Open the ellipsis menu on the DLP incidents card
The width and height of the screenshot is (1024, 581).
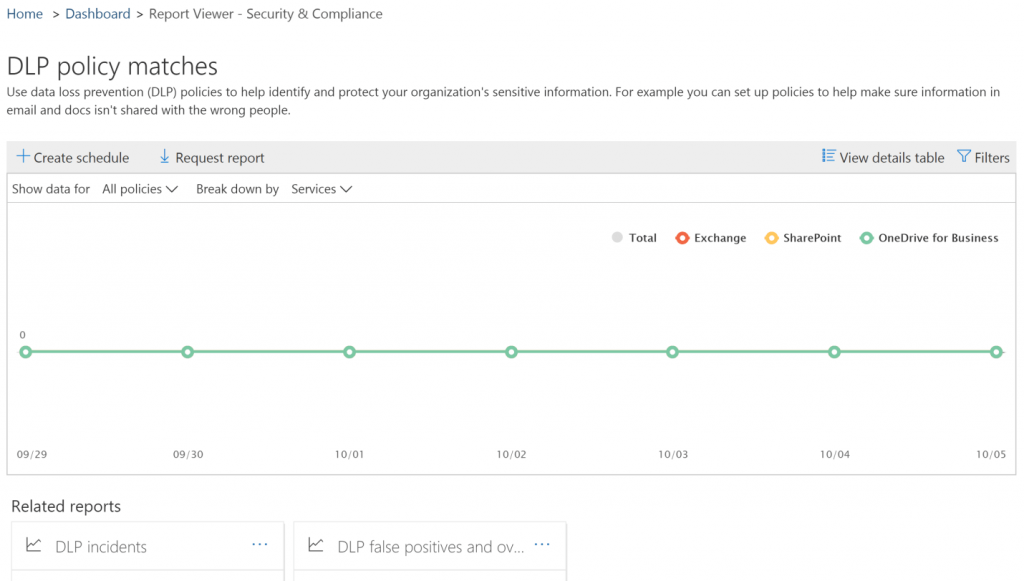click(260, 543)
